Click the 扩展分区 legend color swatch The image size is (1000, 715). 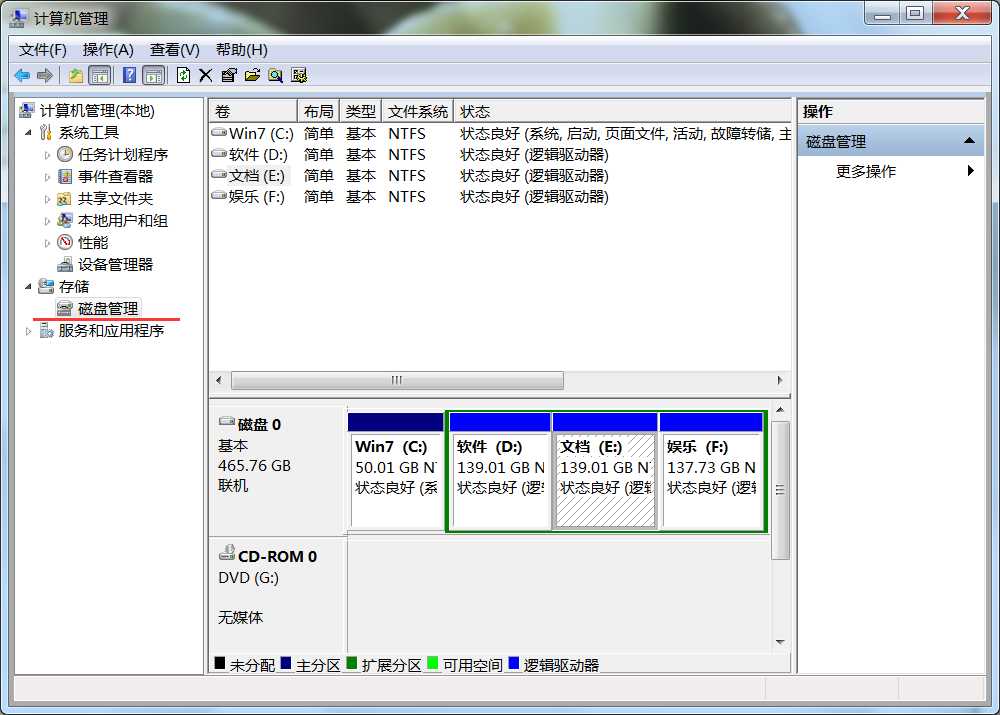(351, 663)
